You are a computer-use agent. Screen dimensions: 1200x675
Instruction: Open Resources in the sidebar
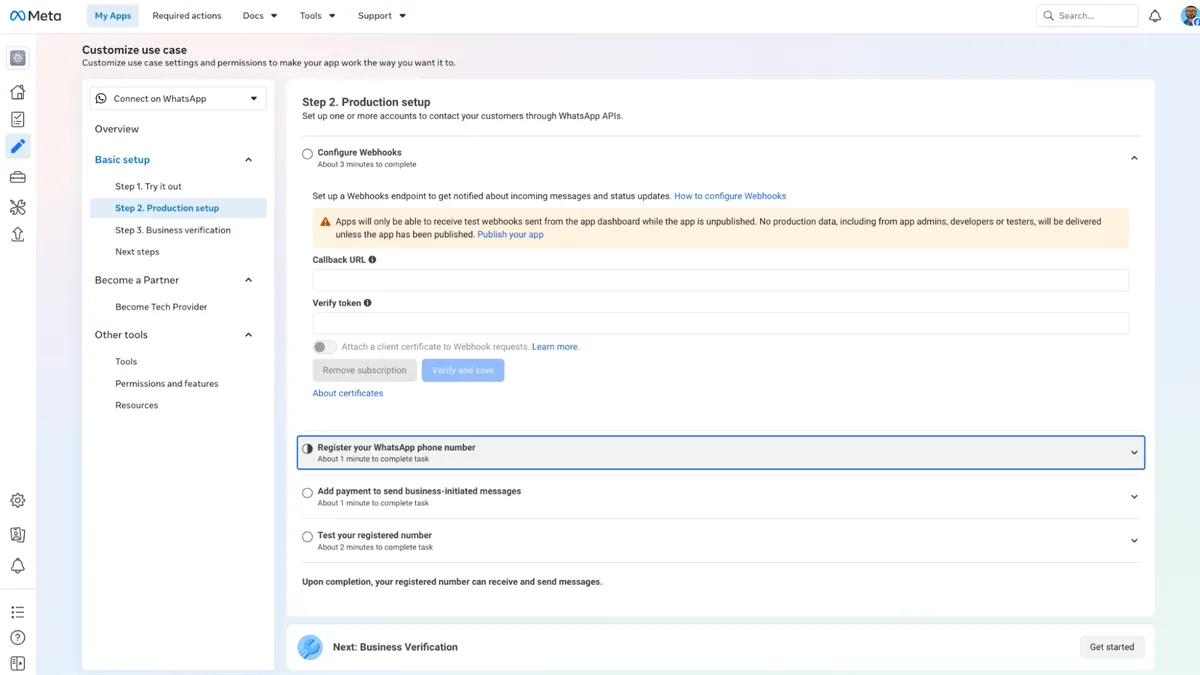[137, 406]
